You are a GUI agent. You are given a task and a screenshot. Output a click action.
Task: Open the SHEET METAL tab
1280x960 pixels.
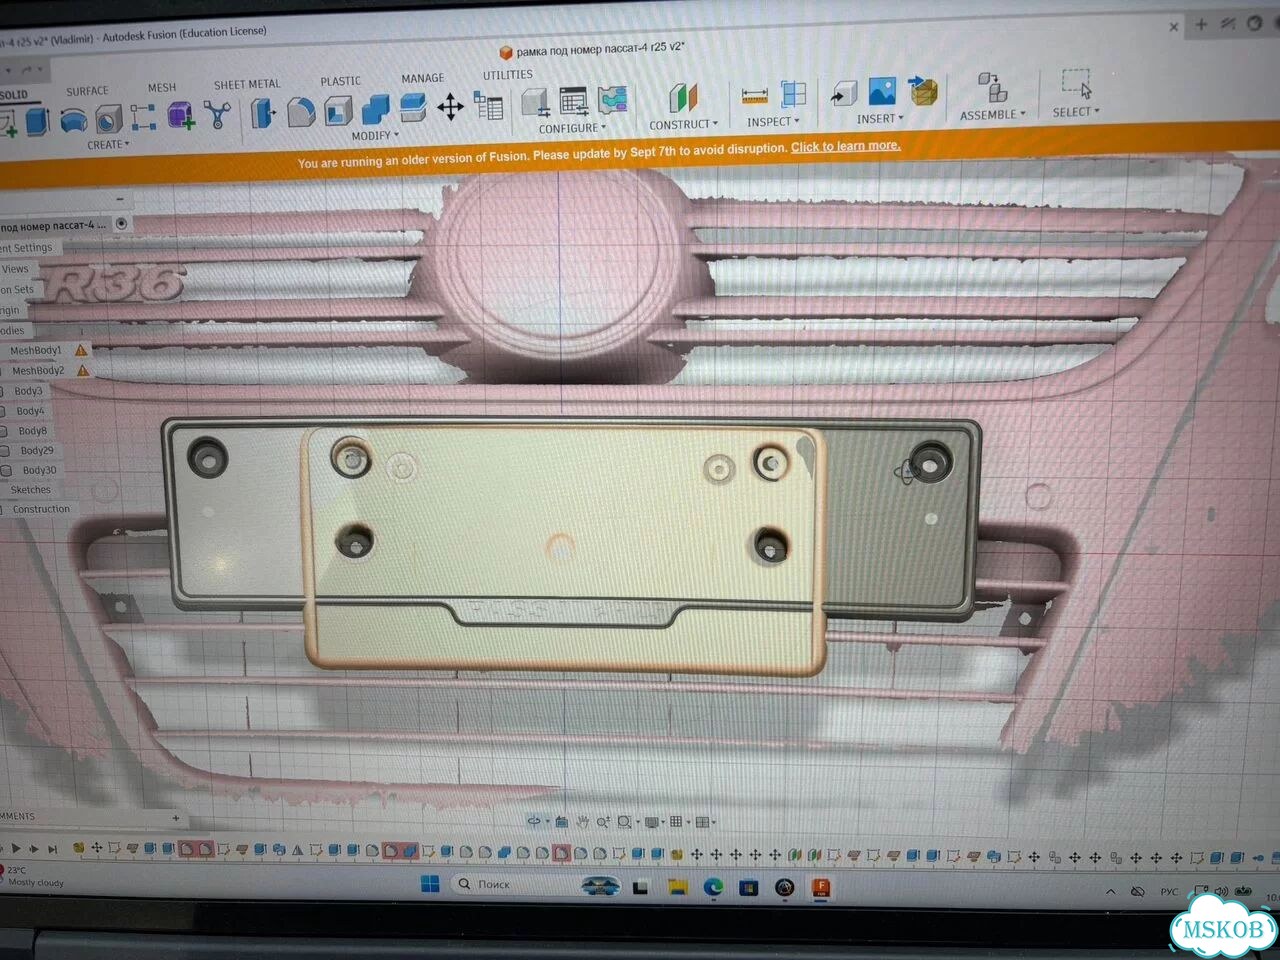pyautogui.click(x=247, y=85)
